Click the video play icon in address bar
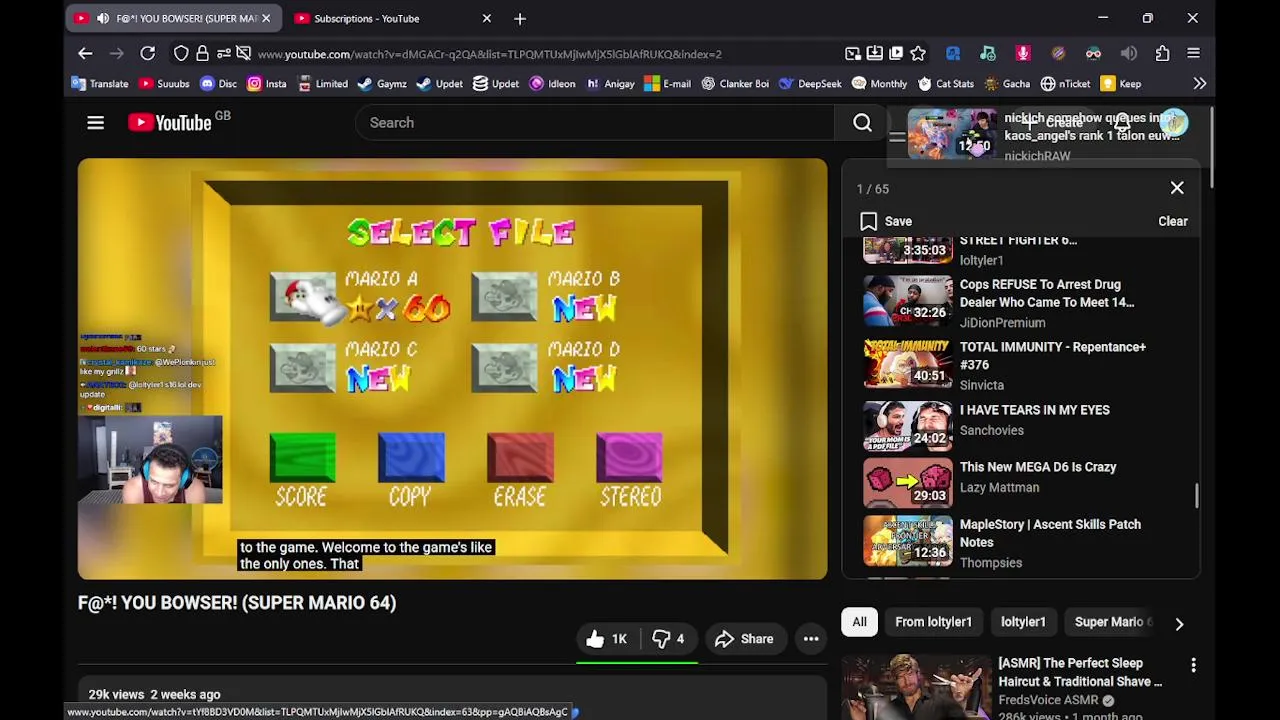Viewport: 1280px width, 720px height. coord(896,54)
